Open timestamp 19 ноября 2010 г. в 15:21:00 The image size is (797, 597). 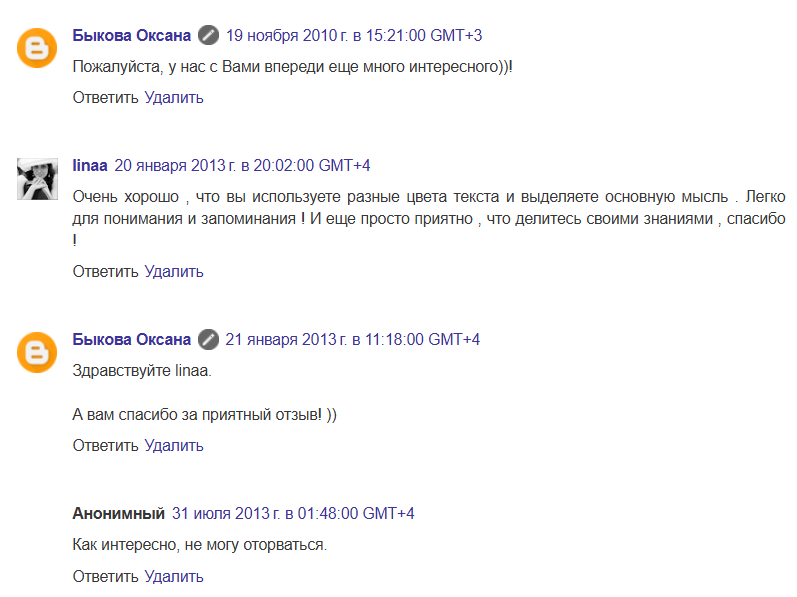[354, 36]
